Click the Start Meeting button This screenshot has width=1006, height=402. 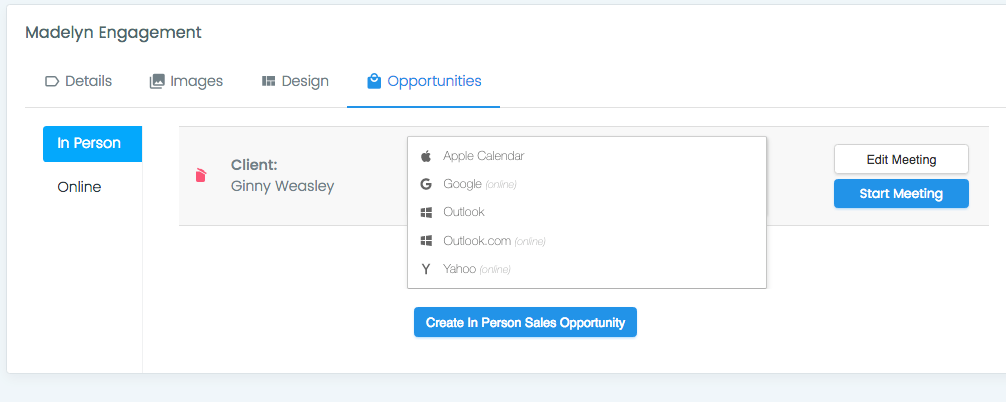click(x=901, y=194)
